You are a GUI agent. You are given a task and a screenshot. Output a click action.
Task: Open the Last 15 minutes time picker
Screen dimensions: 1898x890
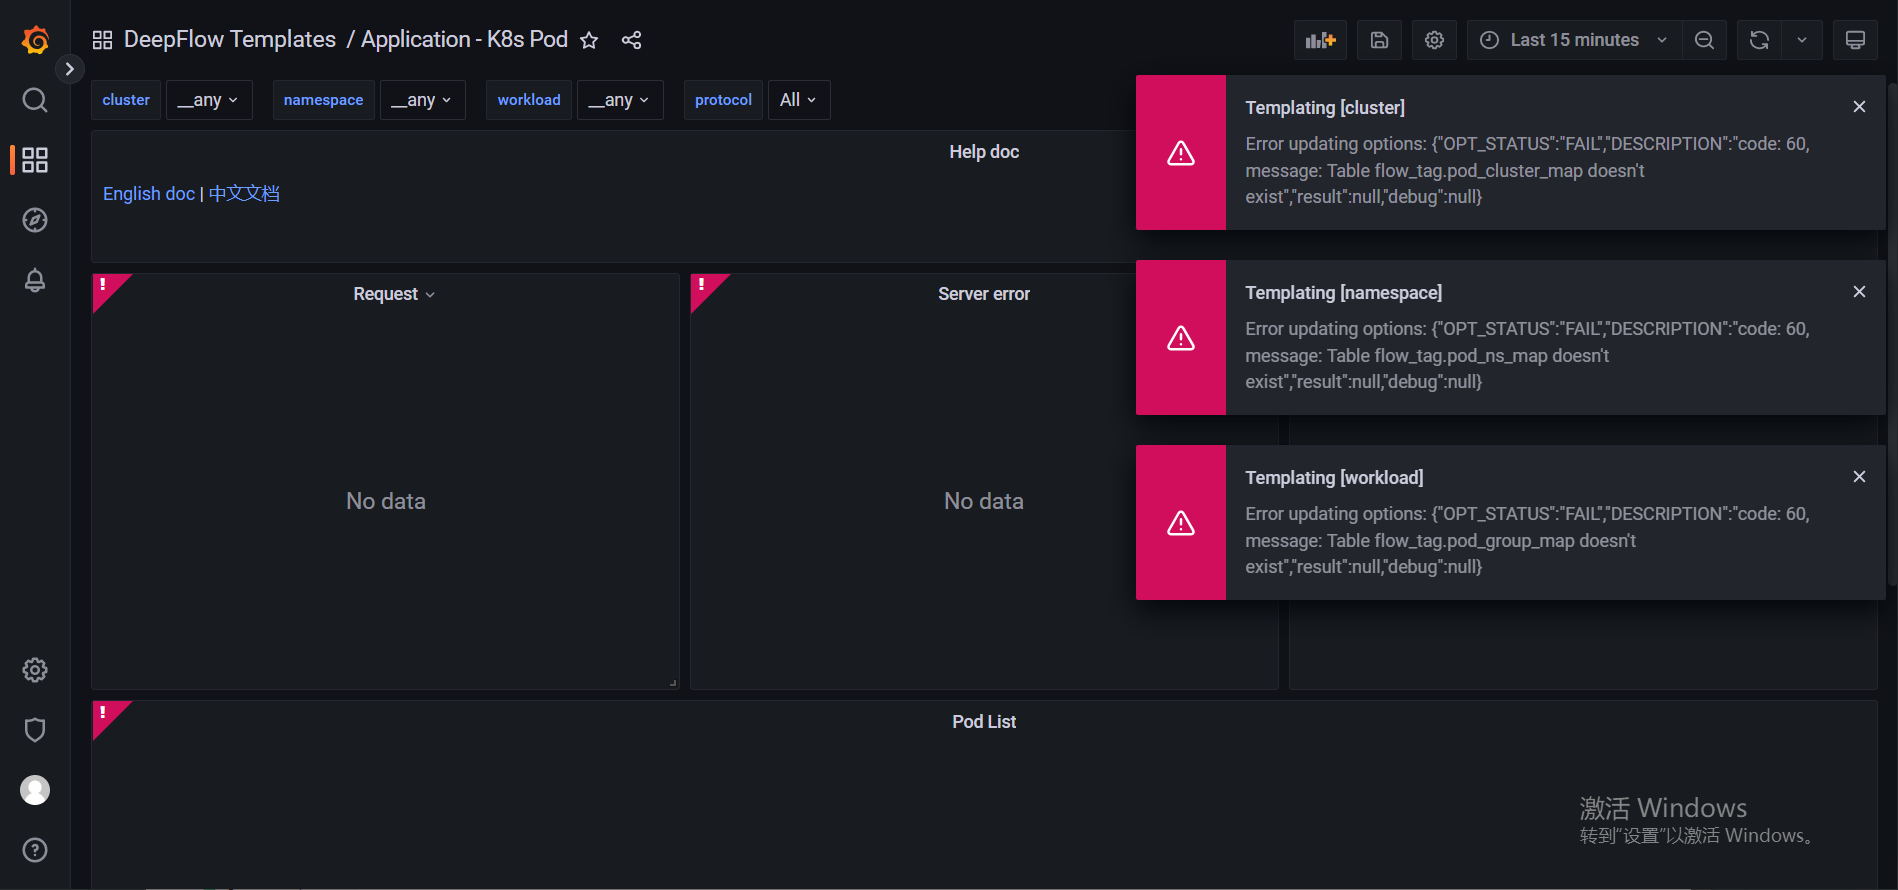tap(1574, 40)
